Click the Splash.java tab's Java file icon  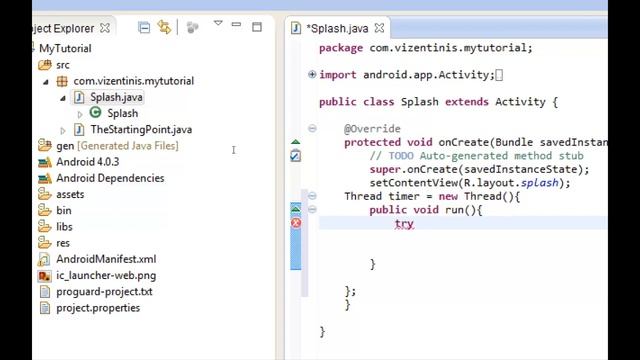(x=296, y=28)
